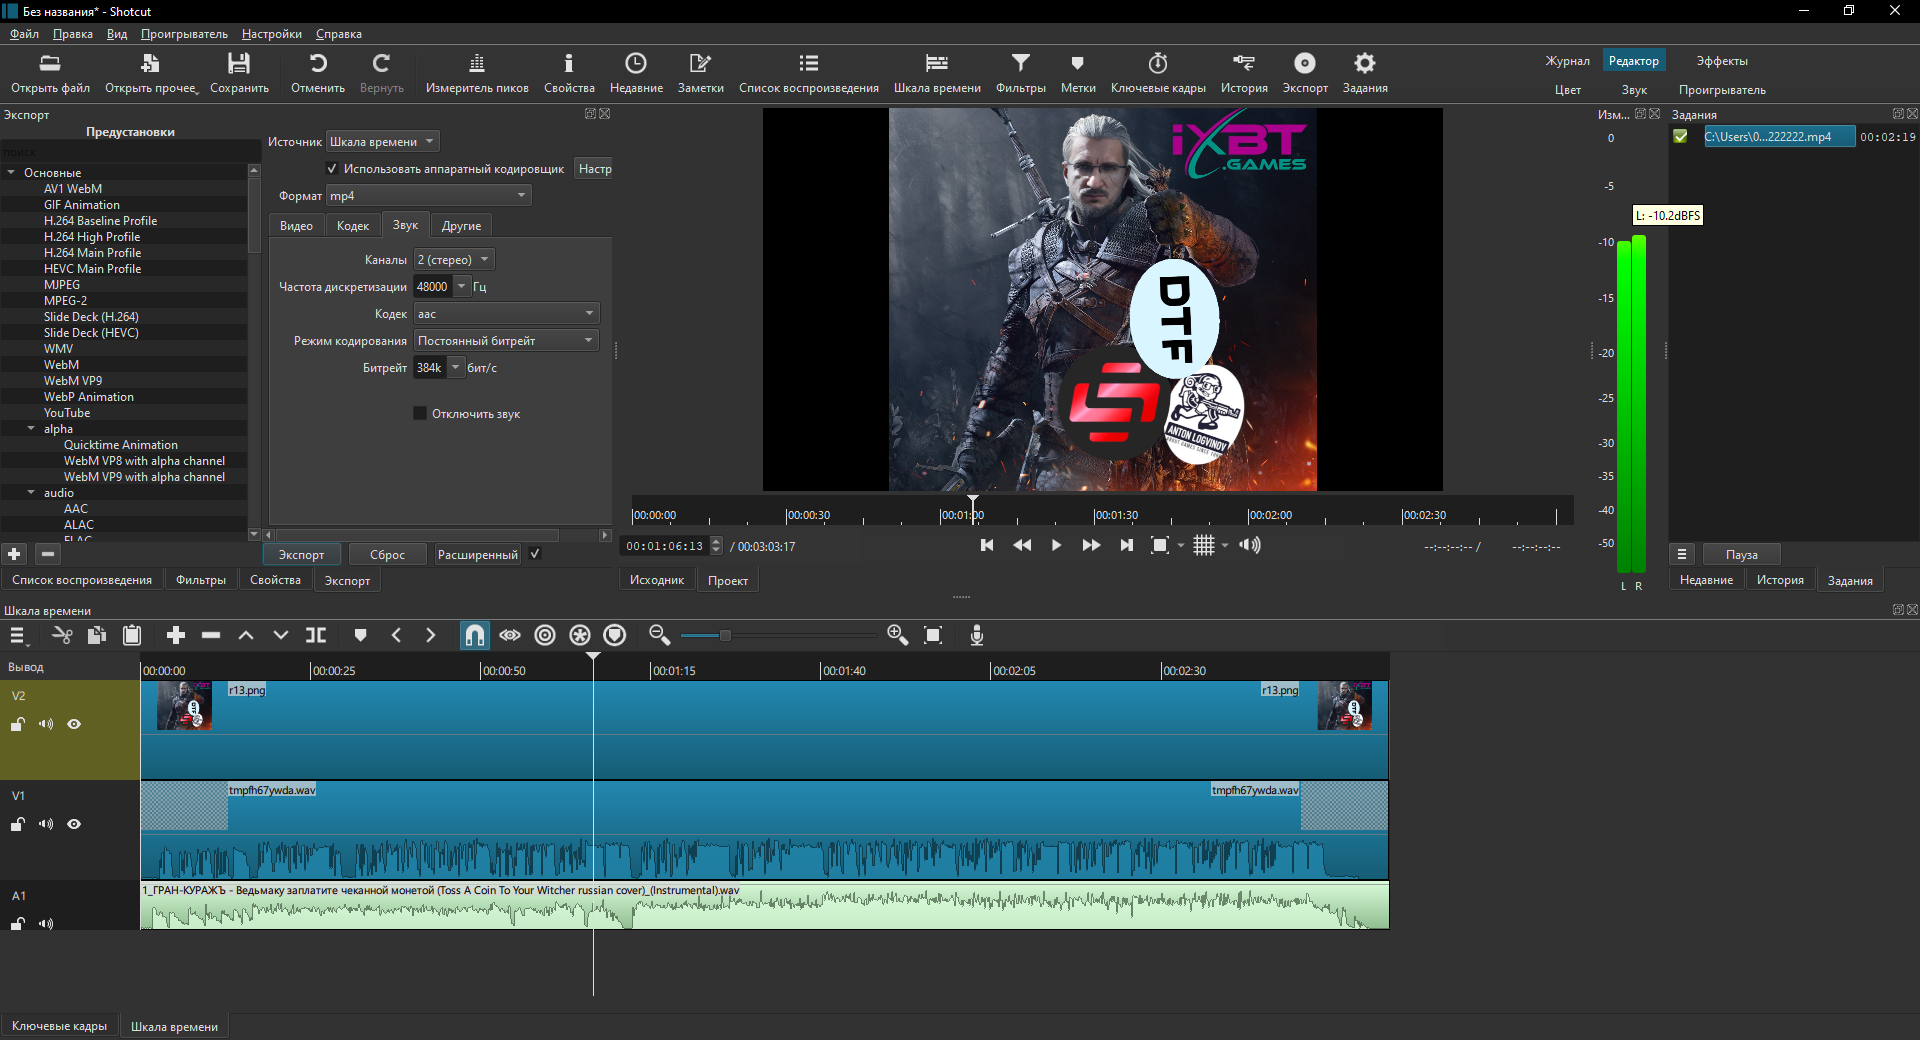Click the timeline append (plus) icon
1920x1040 pixels.
pyautogui.click(x=176, y=635)
